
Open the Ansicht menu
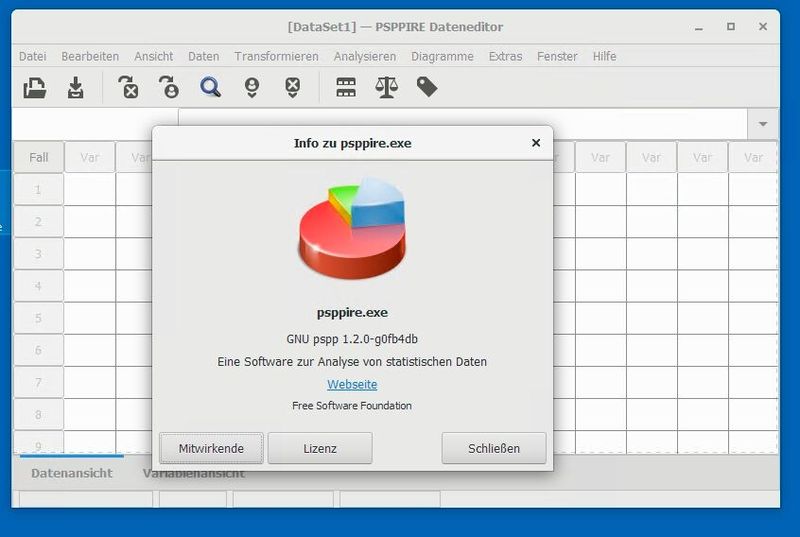(154, 56)
